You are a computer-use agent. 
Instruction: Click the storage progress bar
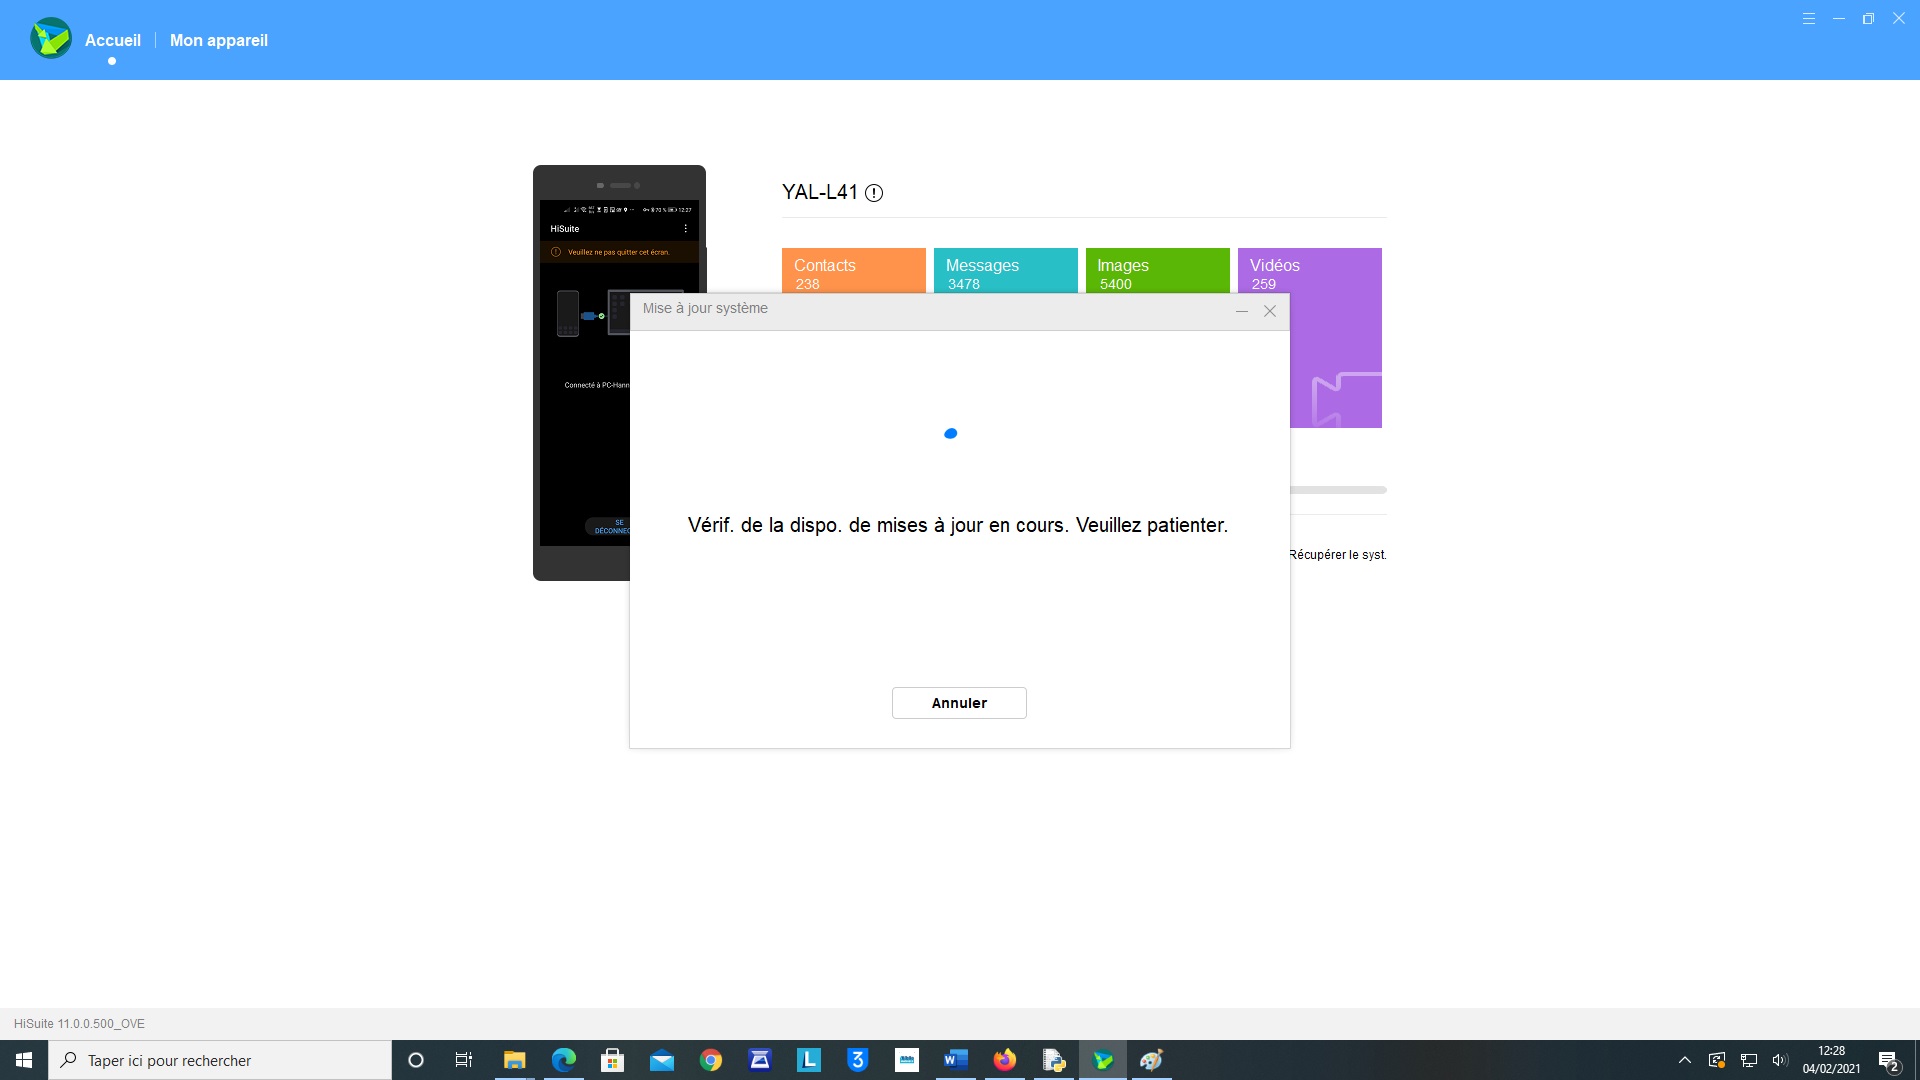(x=1338, y=490)
